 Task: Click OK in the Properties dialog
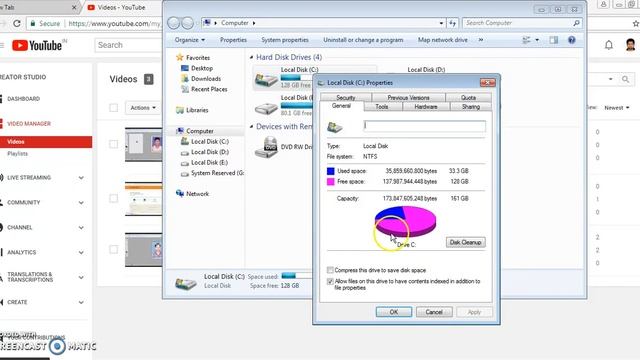click(x=394, y=312)
